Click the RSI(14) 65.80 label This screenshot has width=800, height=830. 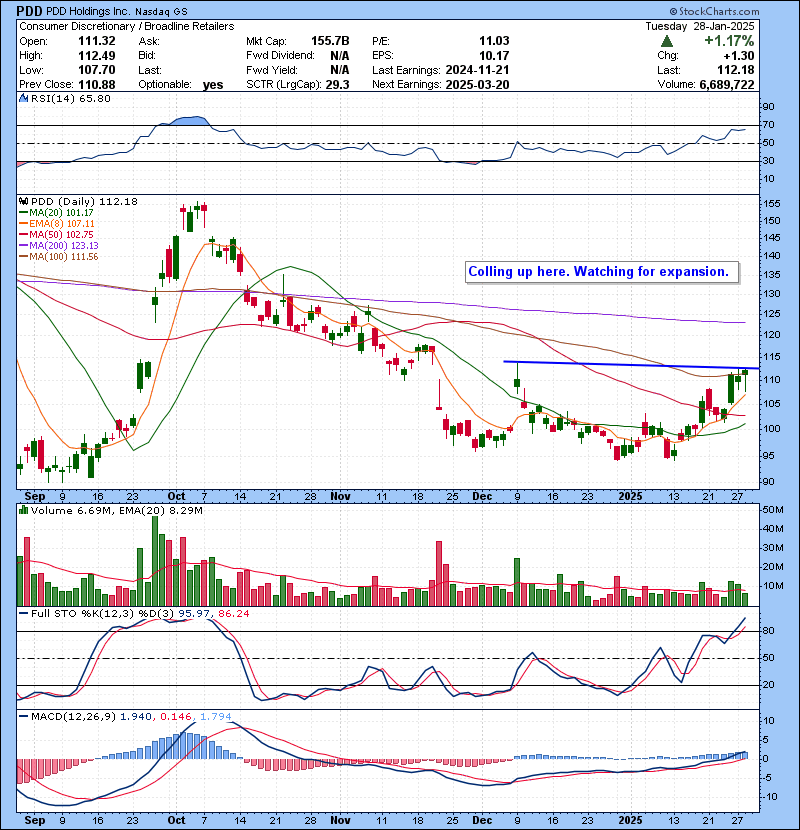71,98
